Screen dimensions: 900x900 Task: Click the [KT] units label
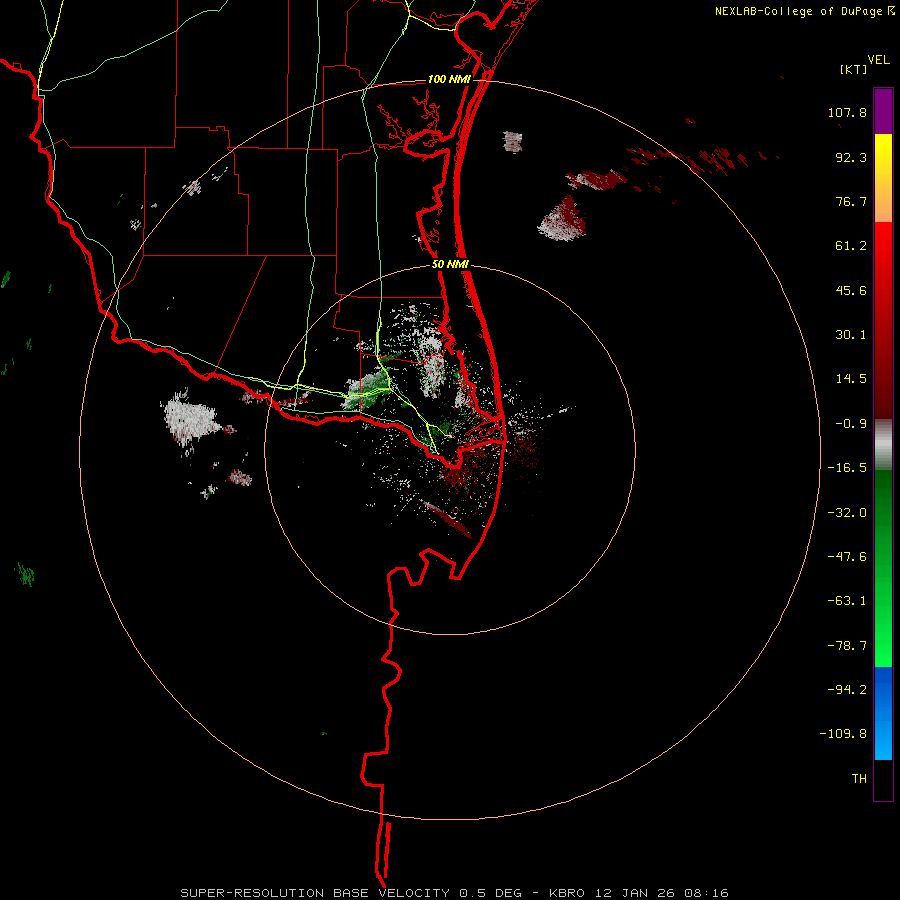pos(853,69)
